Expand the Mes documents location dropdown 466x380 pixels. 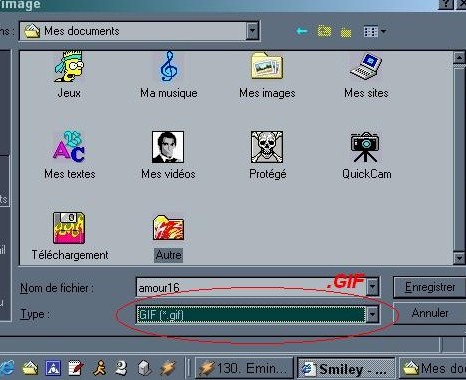pyautogui.click(x=253, y=31)
